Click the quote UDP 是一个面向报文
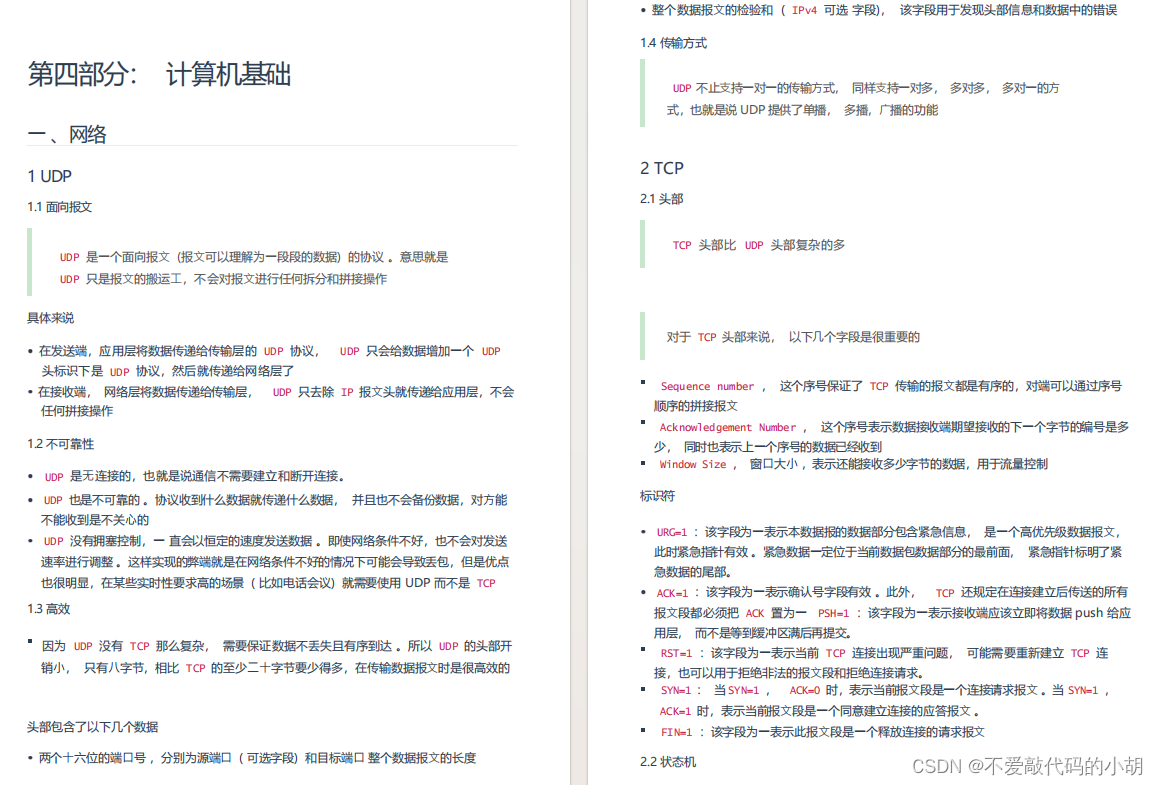Screen dimensions: 1158x785 254,268
